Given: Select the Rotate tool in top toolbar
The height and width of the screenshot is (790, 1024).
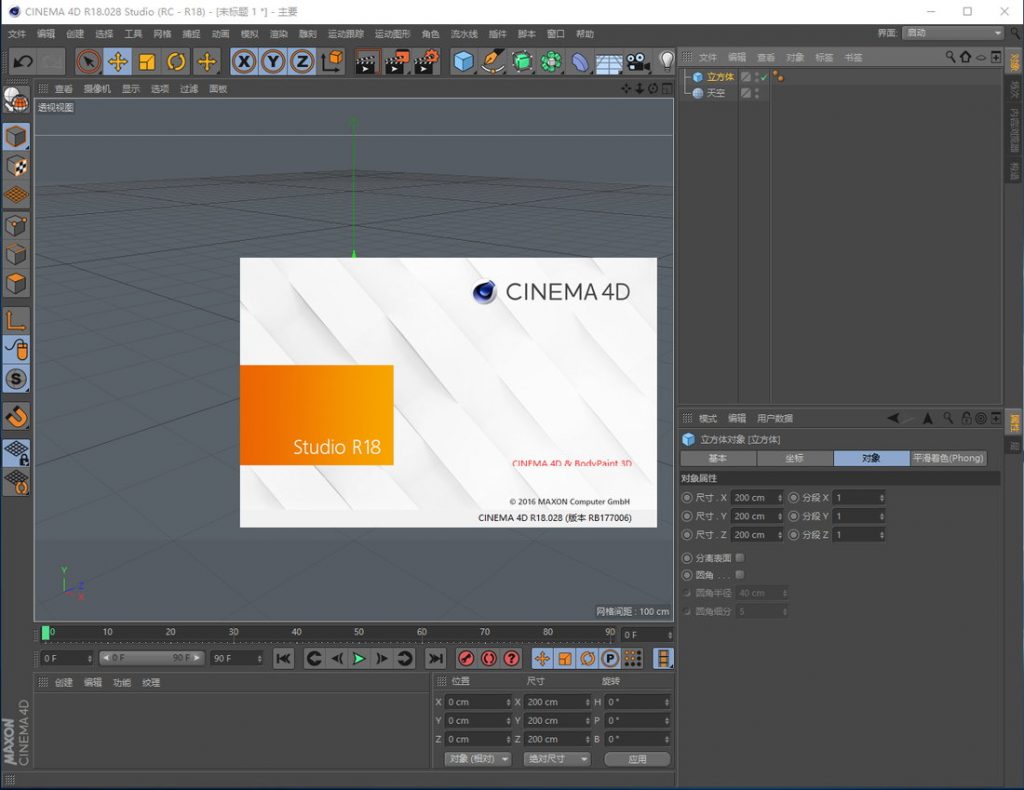Looking at the screenshot, I should 177,62.
